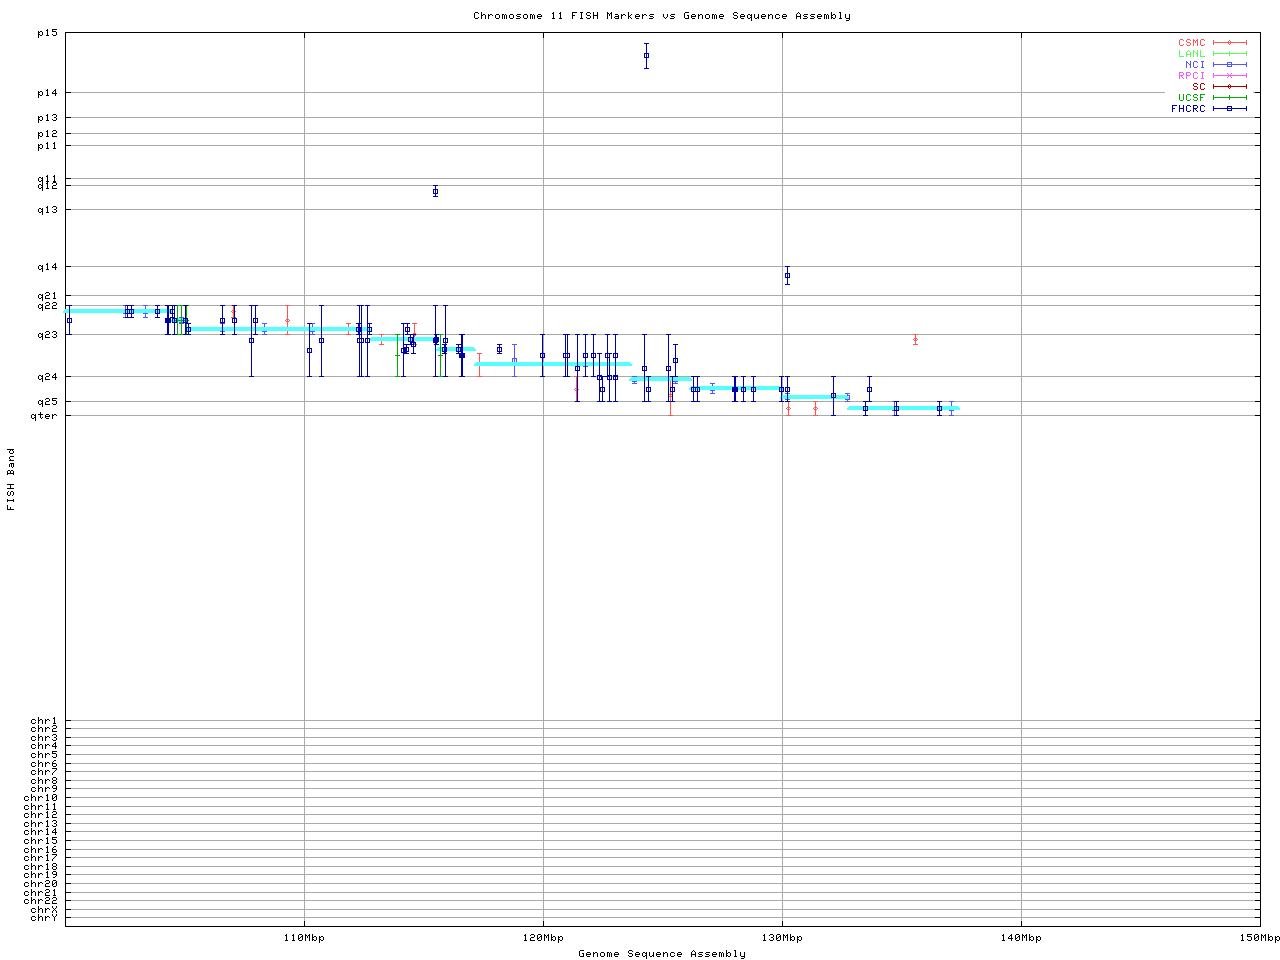Click the SC legend label
This screenshot has height=960, width=1280.
(x=1198, y=87)
